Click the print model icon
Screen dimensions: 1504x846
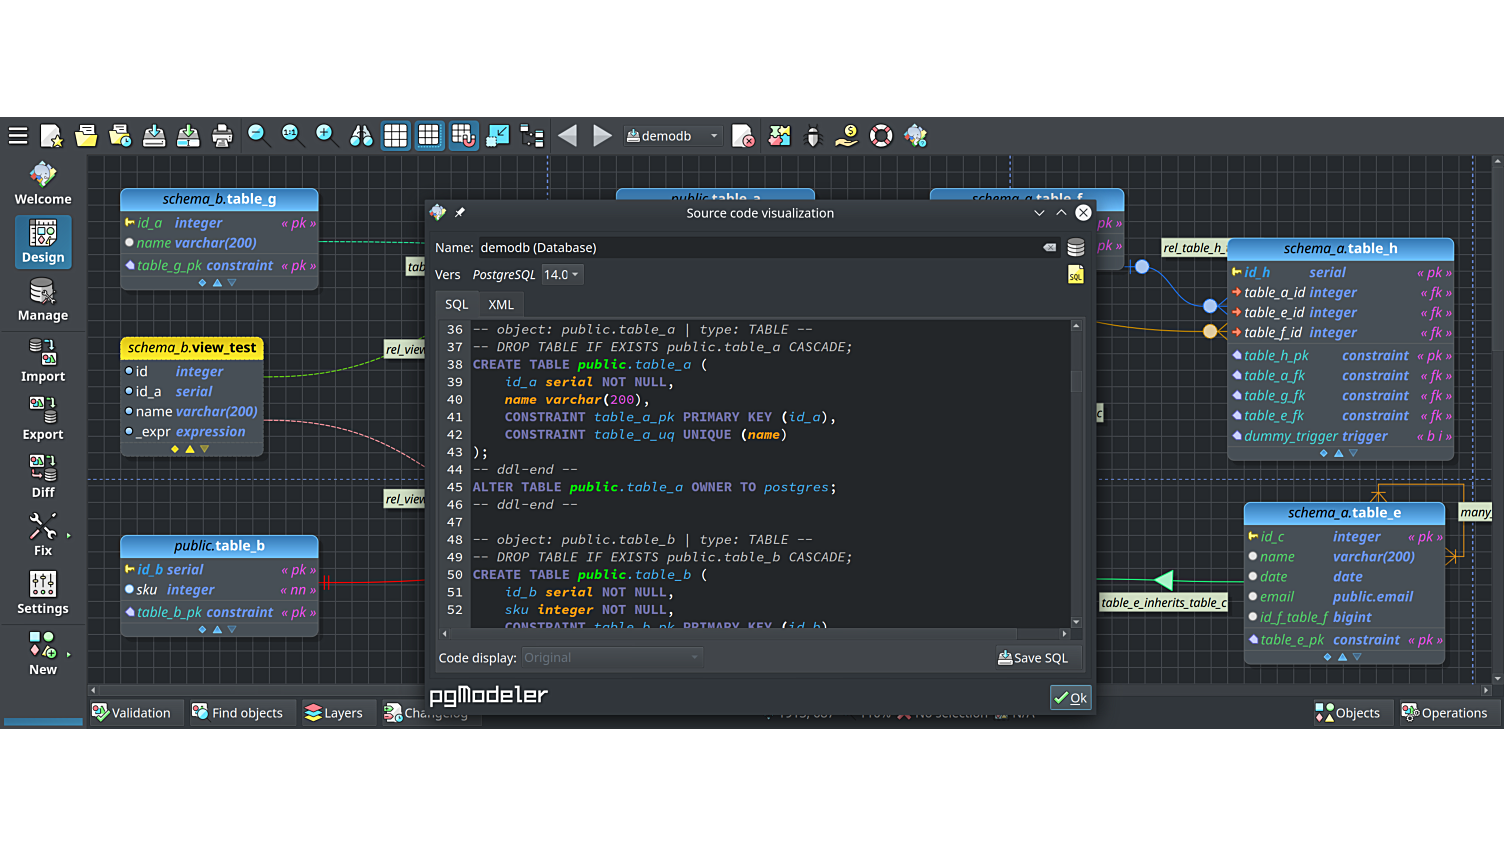[222, 136]
